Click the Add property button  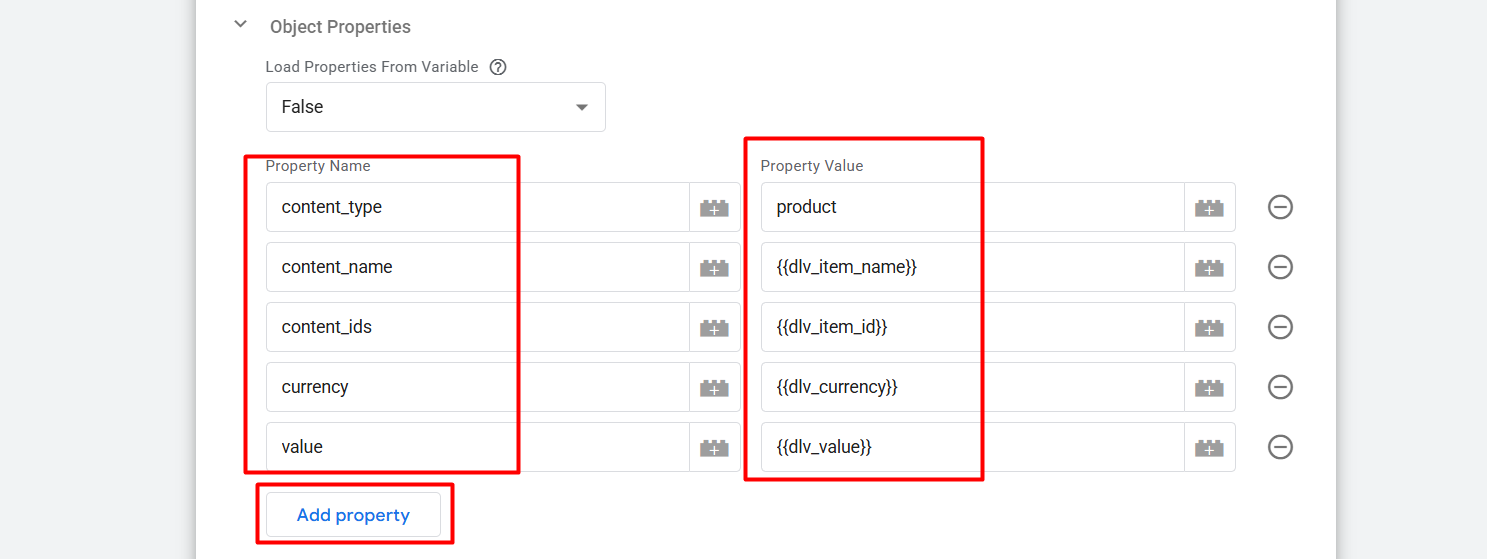pyautogui.click(x=353, y=515)
